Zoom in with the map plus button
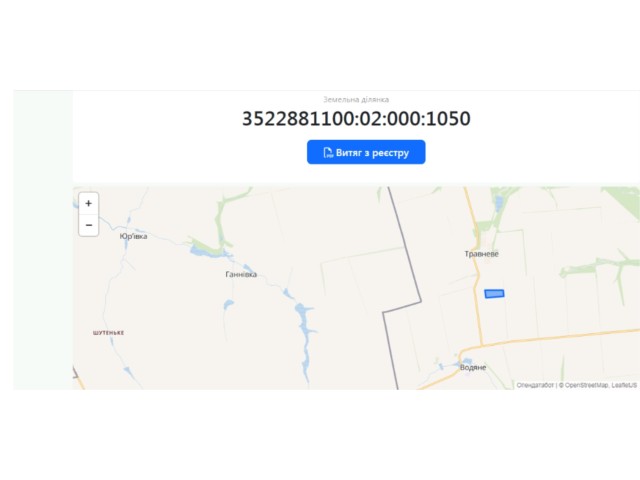Viewport: 640px width, 480px height. [x=89, y=203]
